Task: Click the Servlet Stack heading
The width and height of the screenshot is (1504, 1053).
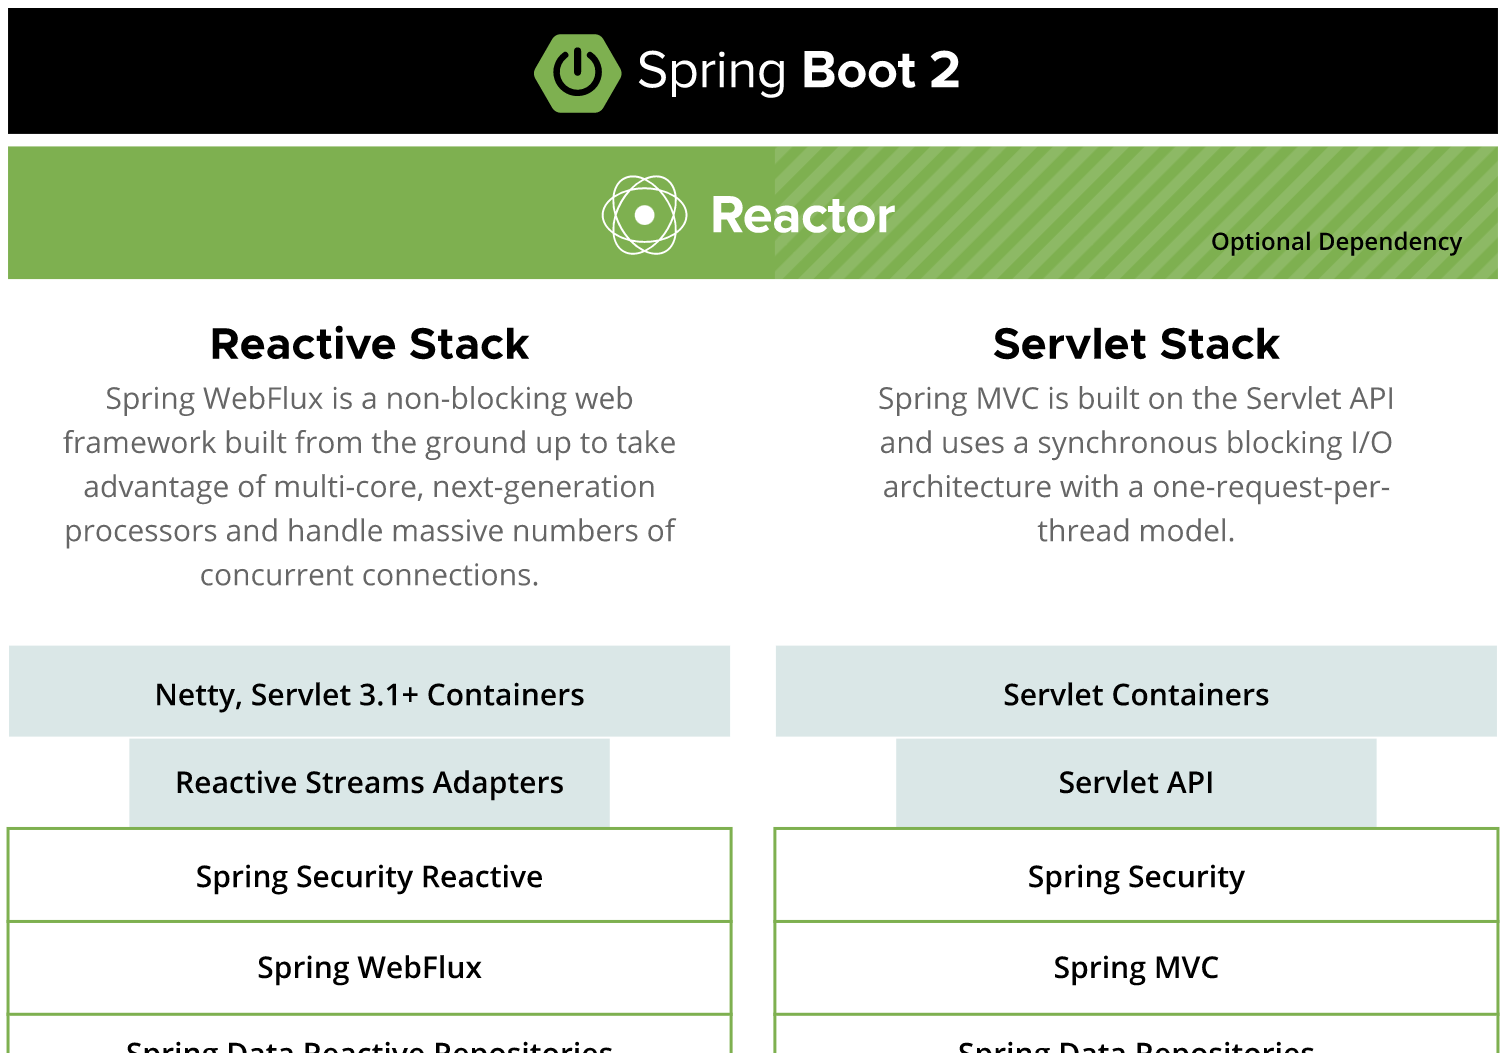Action: click(x=1136, y=344)
